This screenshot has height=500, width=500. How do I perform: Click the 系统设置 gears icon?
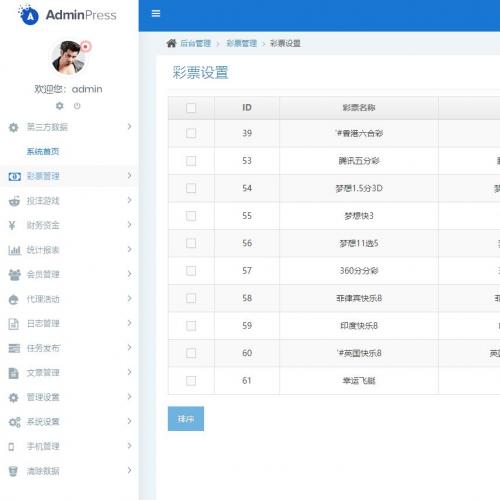tap(14, 422)
